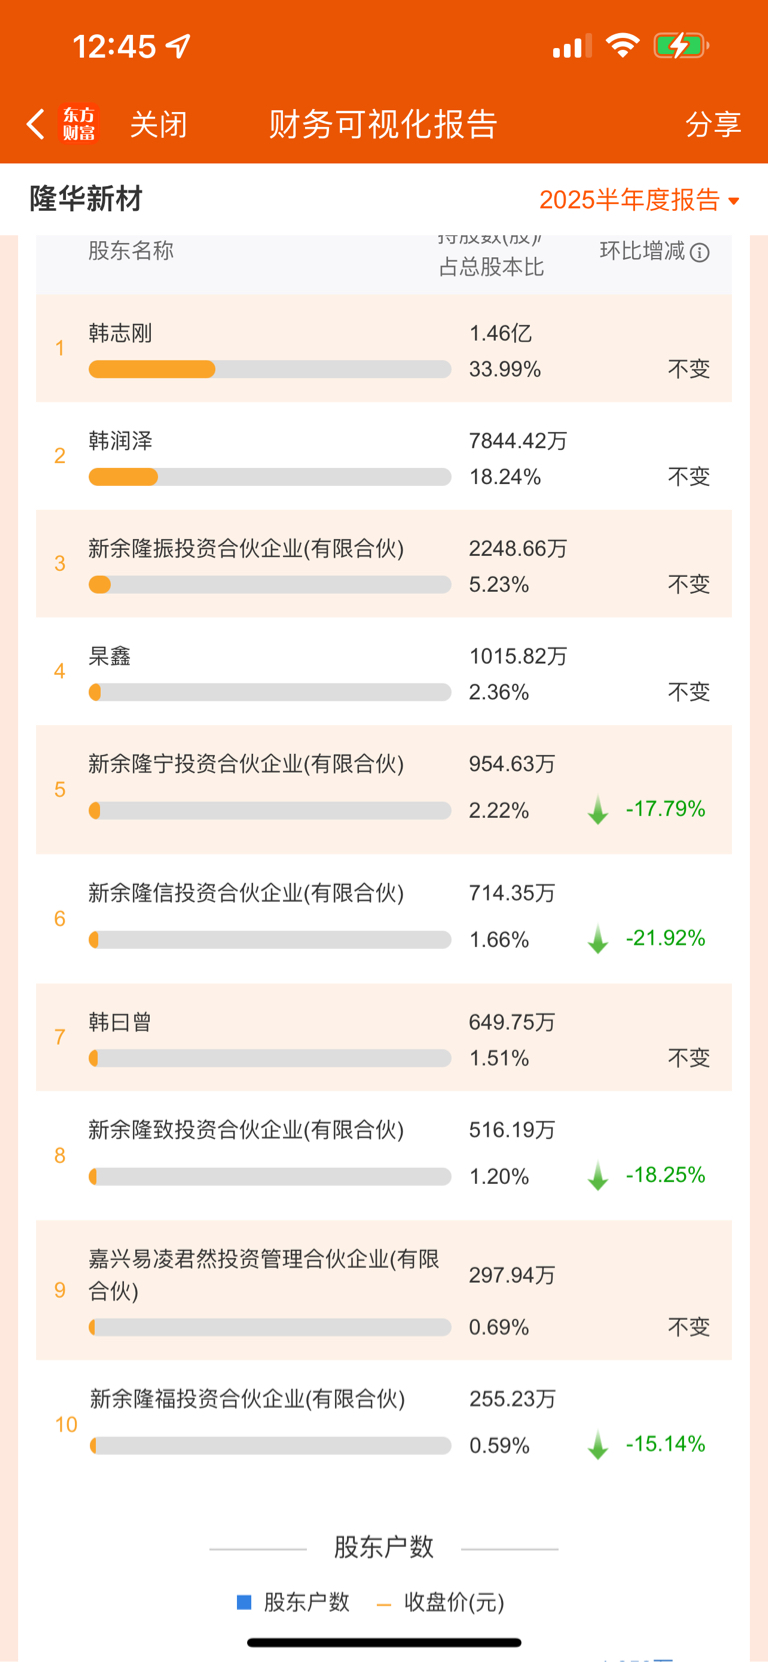Open the 东方财富 logo icon

[x=79, y=124]
